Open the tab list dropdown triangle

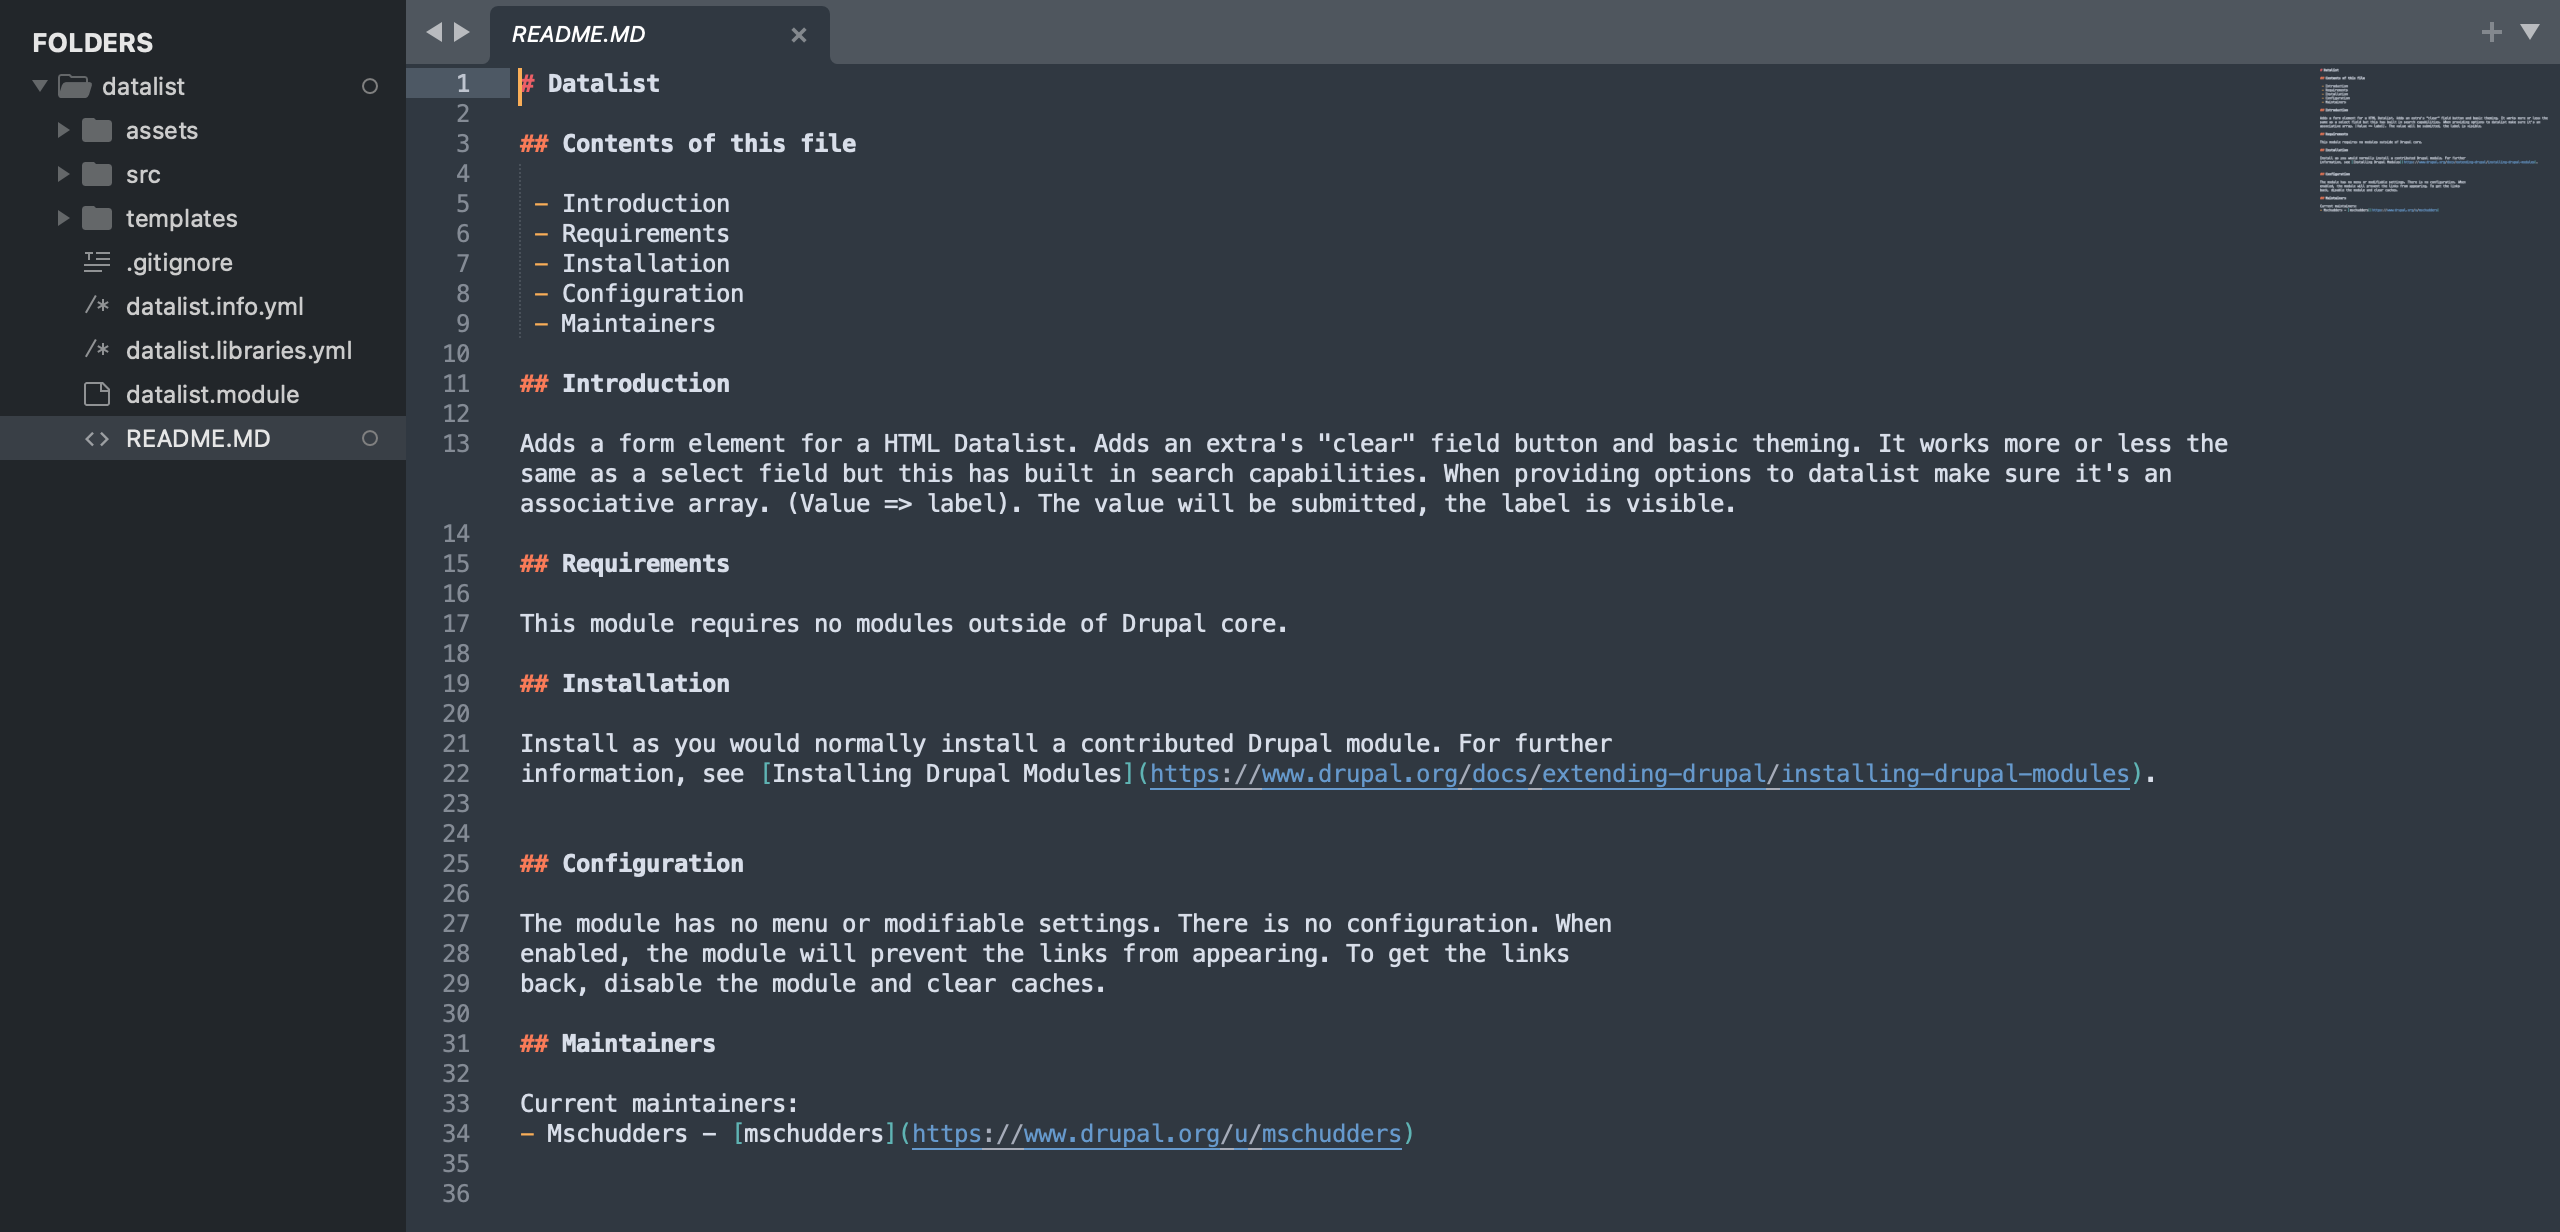click(x=2530, y=32)
